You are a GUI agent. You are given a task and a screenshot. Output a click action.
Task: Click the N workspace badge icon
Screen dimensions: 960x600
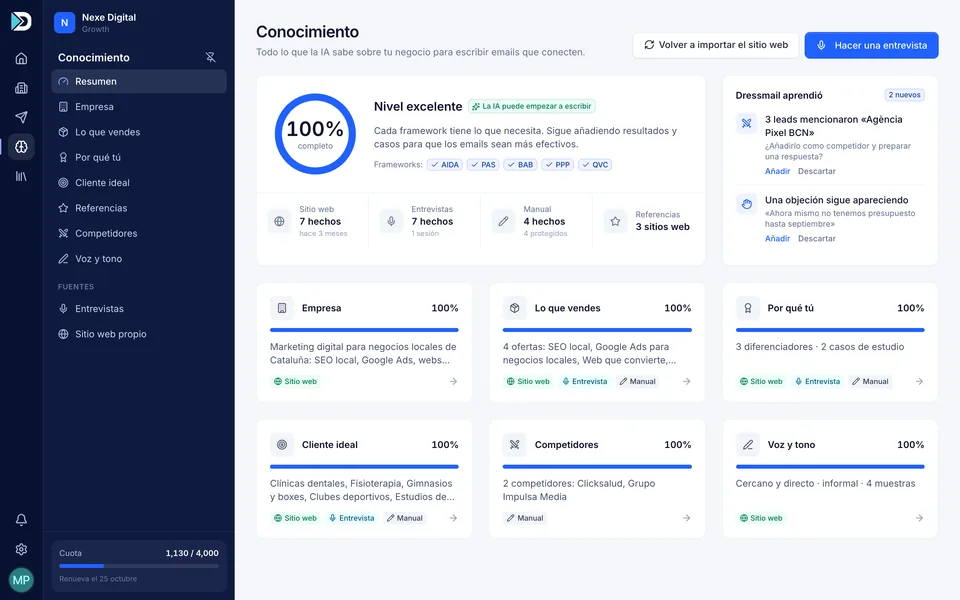click(x=64, y=23)
